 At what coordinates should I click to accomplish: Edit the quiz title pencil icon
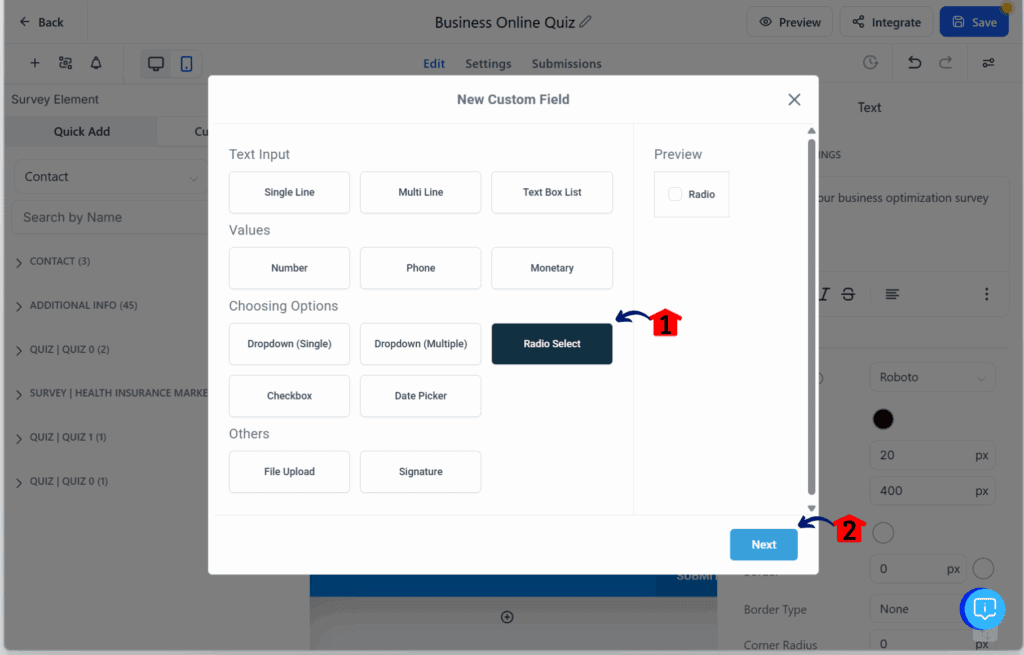point(586,22)
